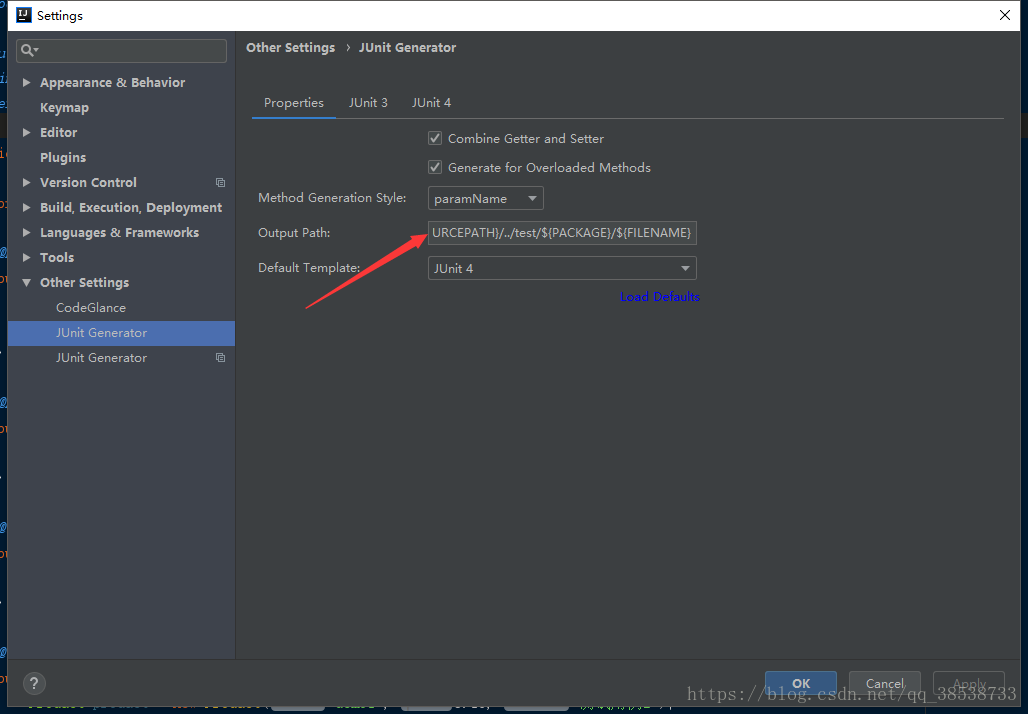Click the Apply button

point(968,683)
